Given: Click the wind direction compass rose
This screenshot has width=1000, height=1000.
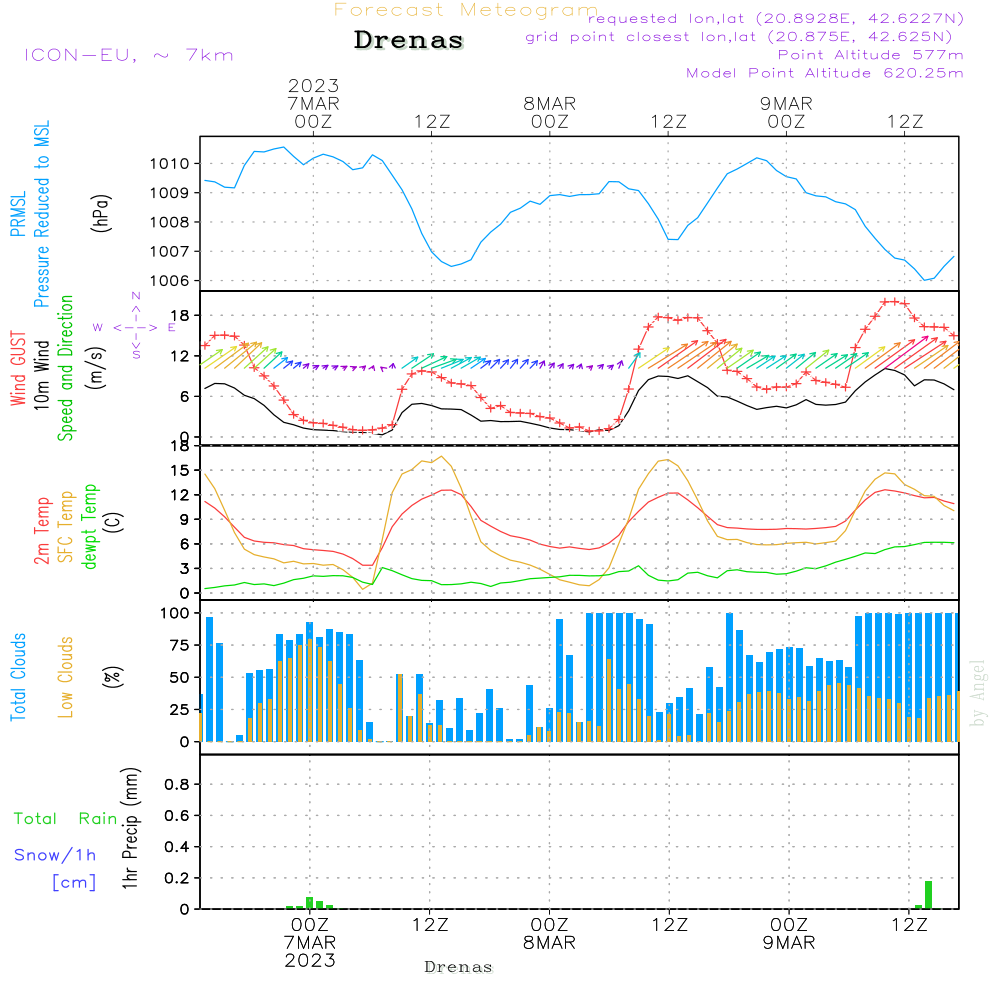Looking at the screenshot, I should (x=135, y=326).
